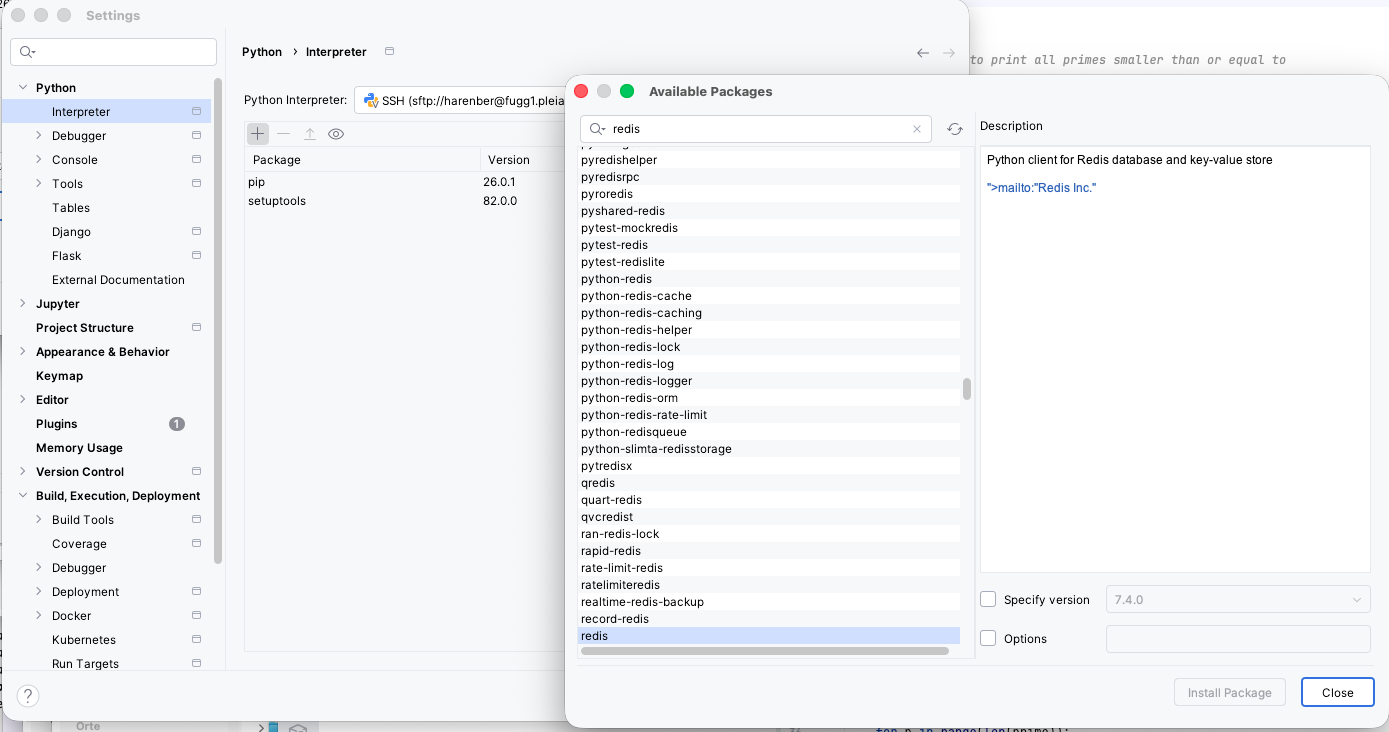
Task: Enable the Specify version checkbox
Action: point(988,600)
